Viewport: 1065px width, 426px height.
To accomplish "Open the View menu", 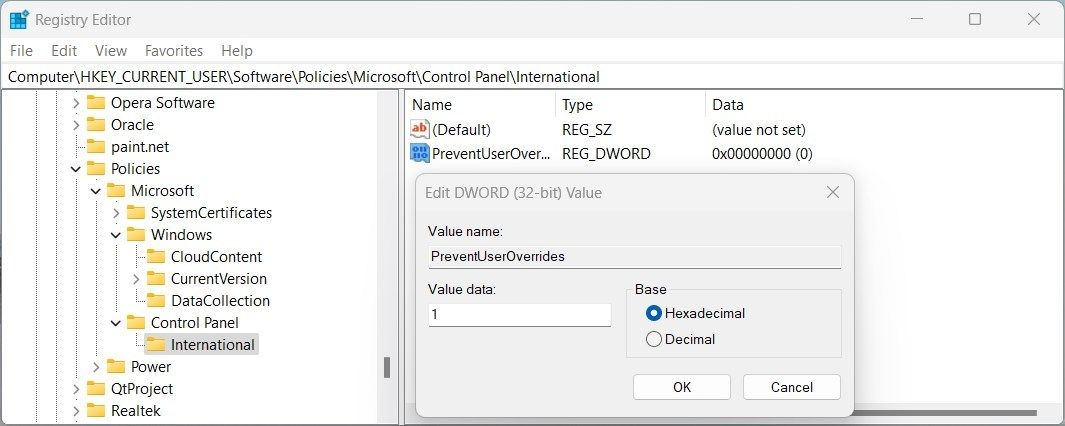I will click(111, 50).
